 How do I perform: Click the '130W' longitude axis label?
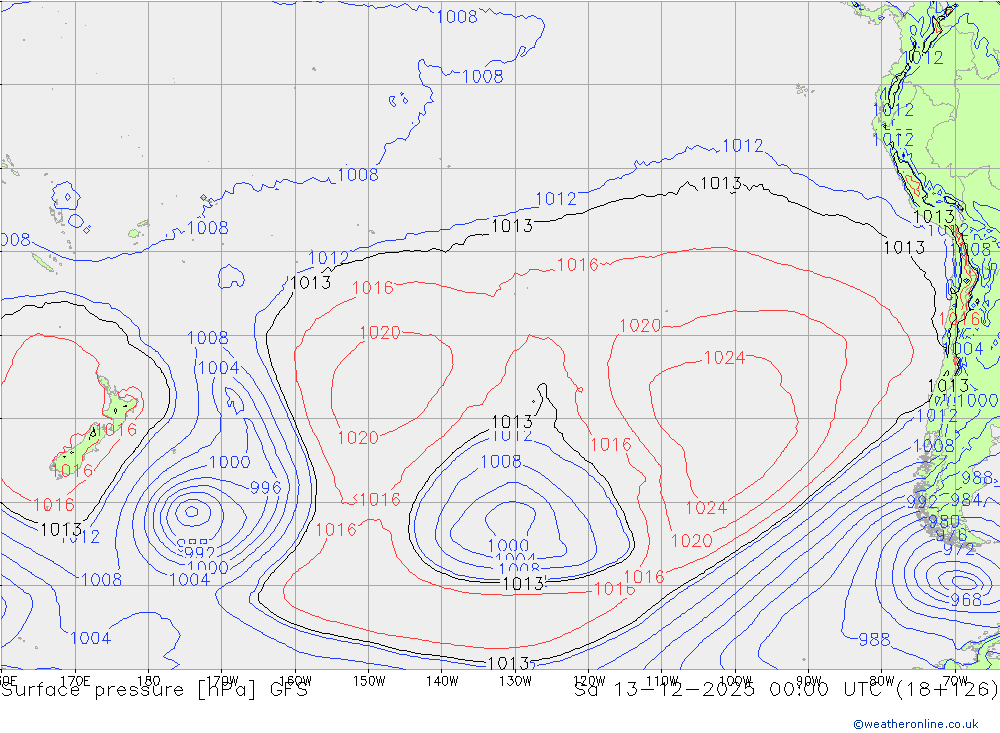(515, 681)
